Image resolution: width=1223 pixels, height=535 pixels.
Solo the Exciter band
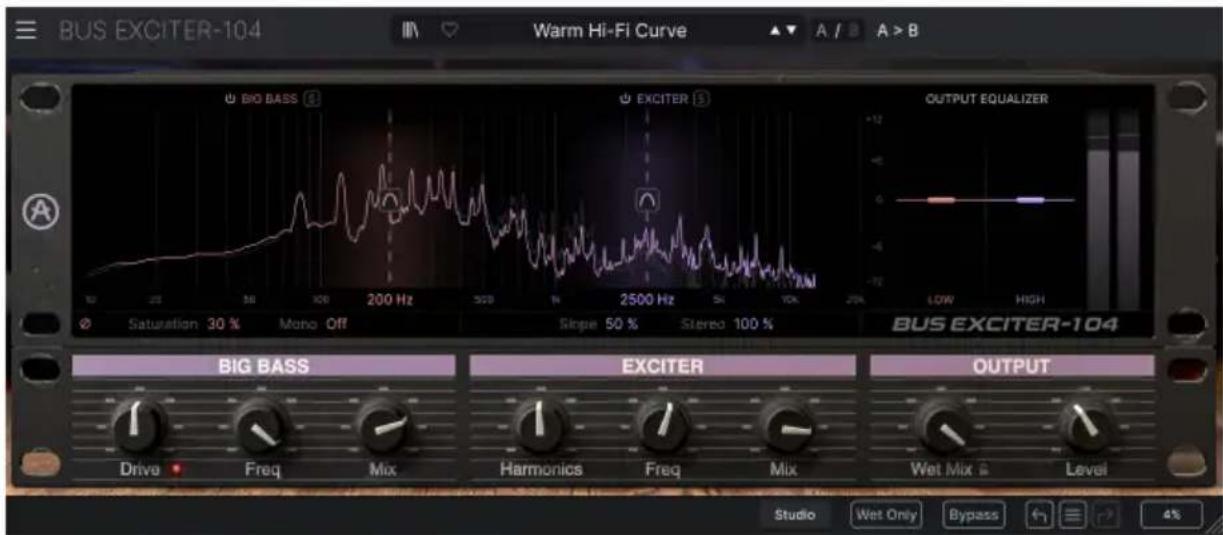click(703, 99)
